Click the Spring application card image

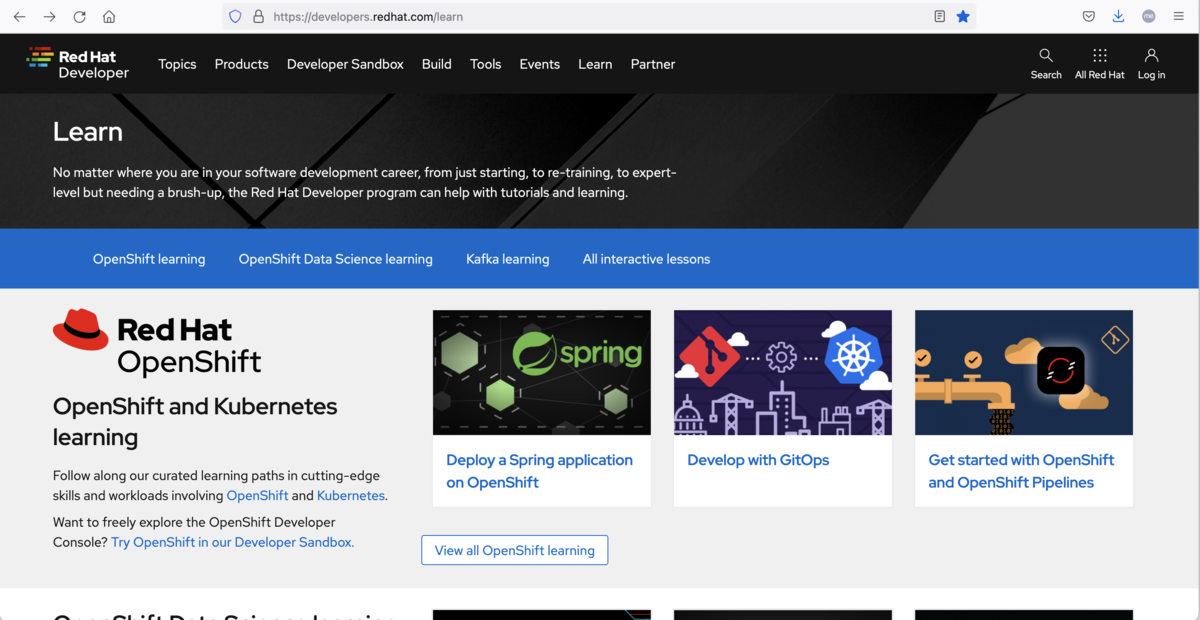point(542,372)
